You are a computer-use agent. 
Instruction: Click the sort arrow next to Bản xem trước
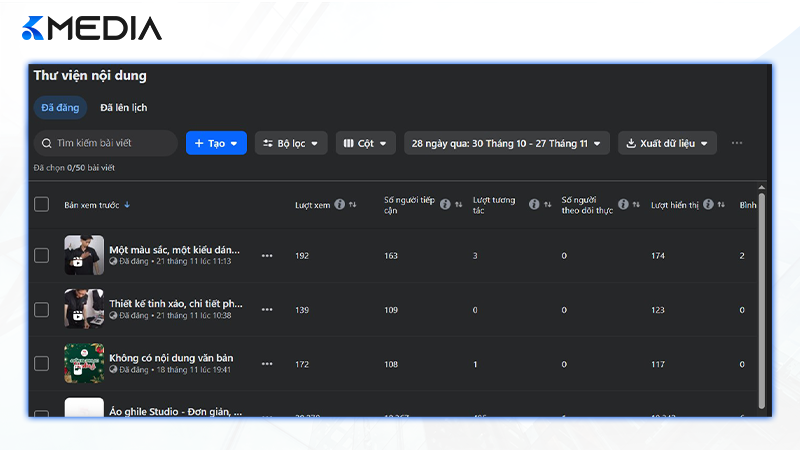click(x=127, y=205)
